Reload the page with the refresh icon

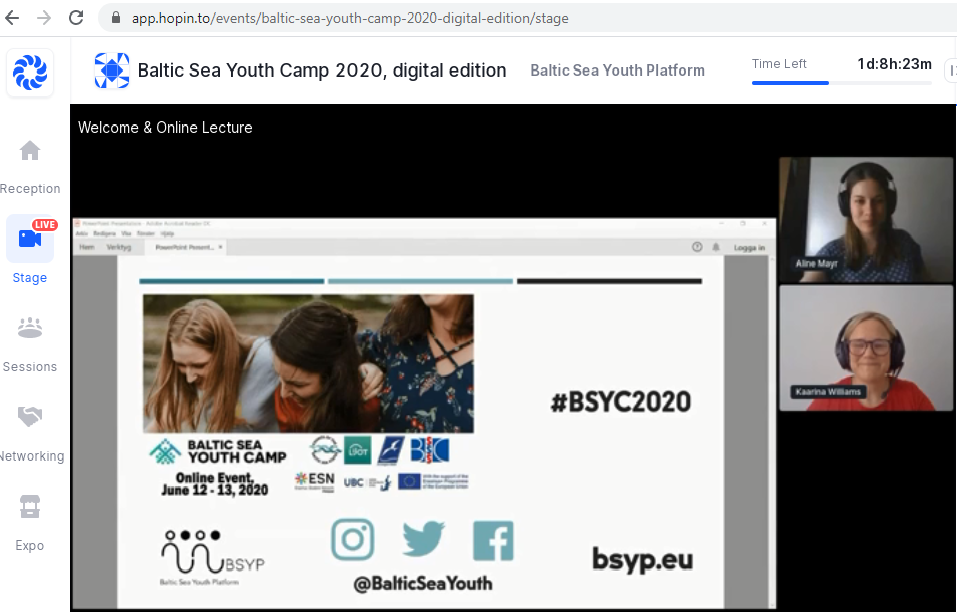(x=76, y=18)
